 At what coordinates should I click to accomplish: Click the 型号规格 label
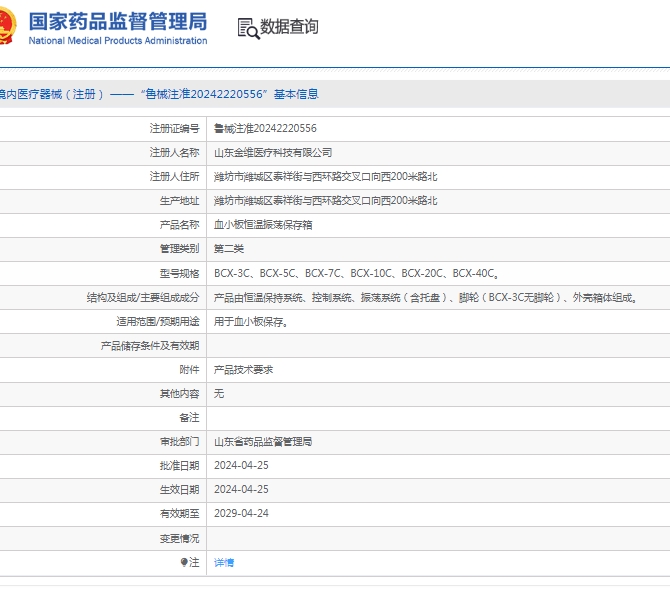coord(179,273)
